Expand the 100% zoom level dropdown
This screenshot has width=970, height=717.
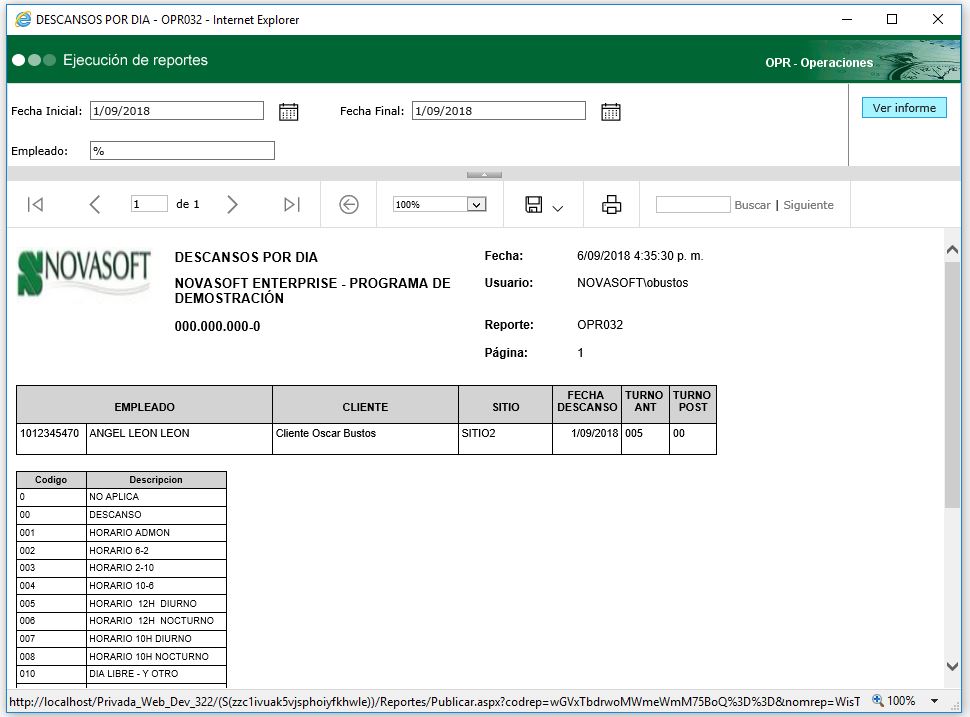[x=477, y=205]
